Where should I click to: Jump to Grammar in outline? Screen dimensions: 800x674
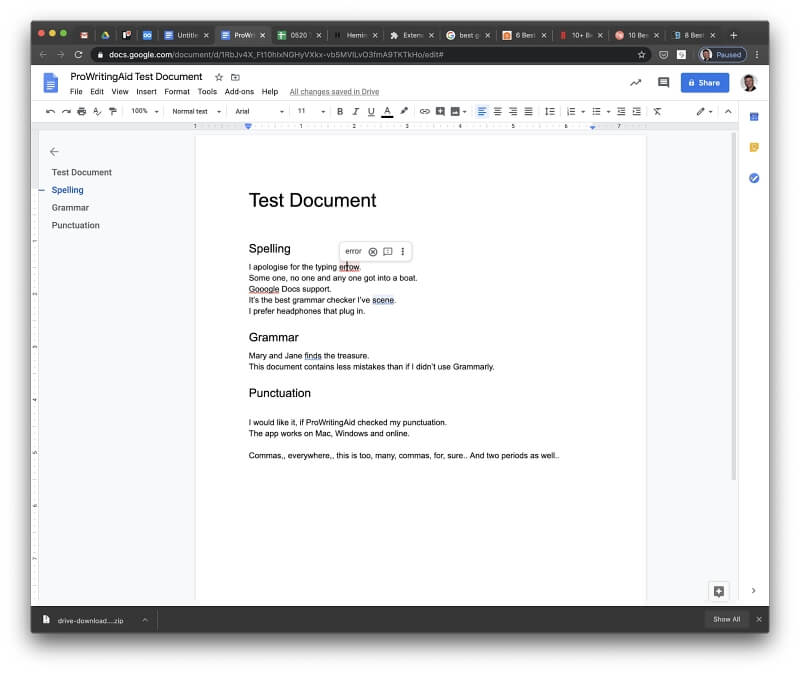[70, 208]
